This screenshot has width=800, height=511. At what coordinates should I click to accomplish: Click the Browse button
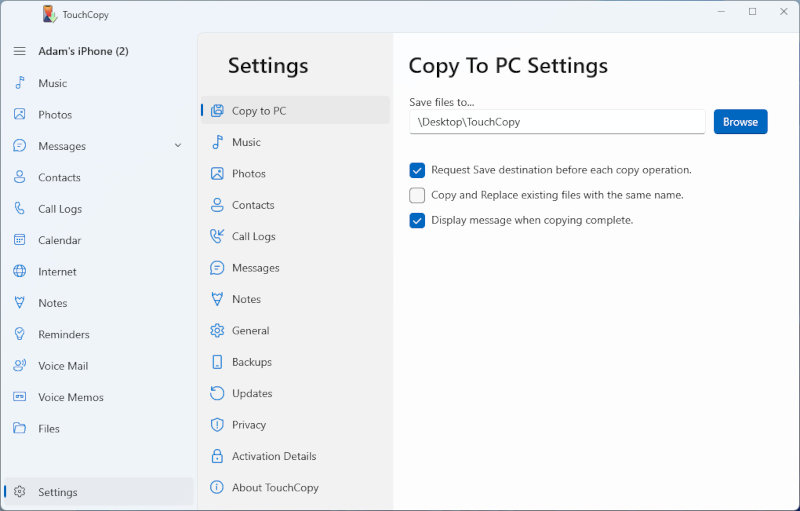point(740,122)
